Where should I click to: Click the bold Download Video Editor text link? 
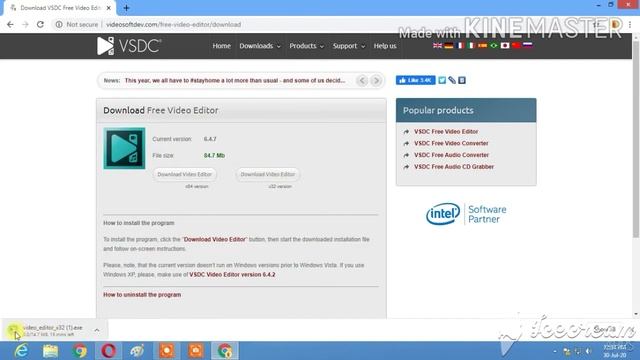tap(215, 240)
